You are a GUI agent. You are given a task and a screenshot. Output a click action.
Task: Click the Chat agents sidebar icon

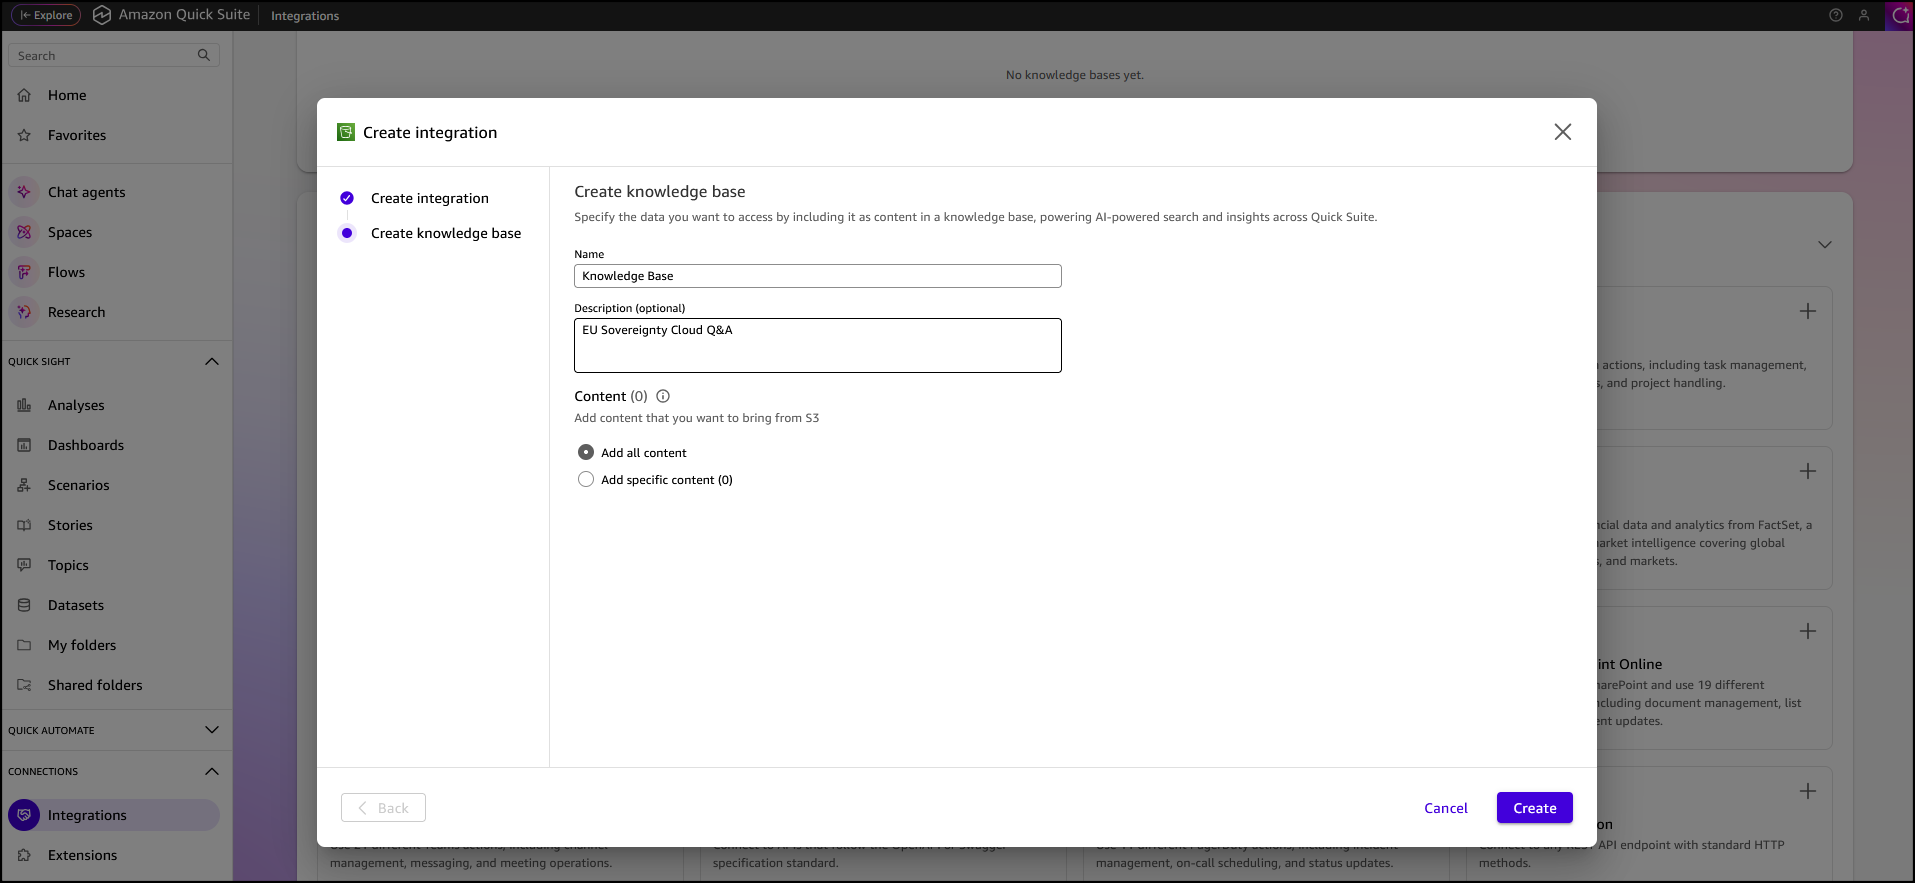[x=24, y=192]
